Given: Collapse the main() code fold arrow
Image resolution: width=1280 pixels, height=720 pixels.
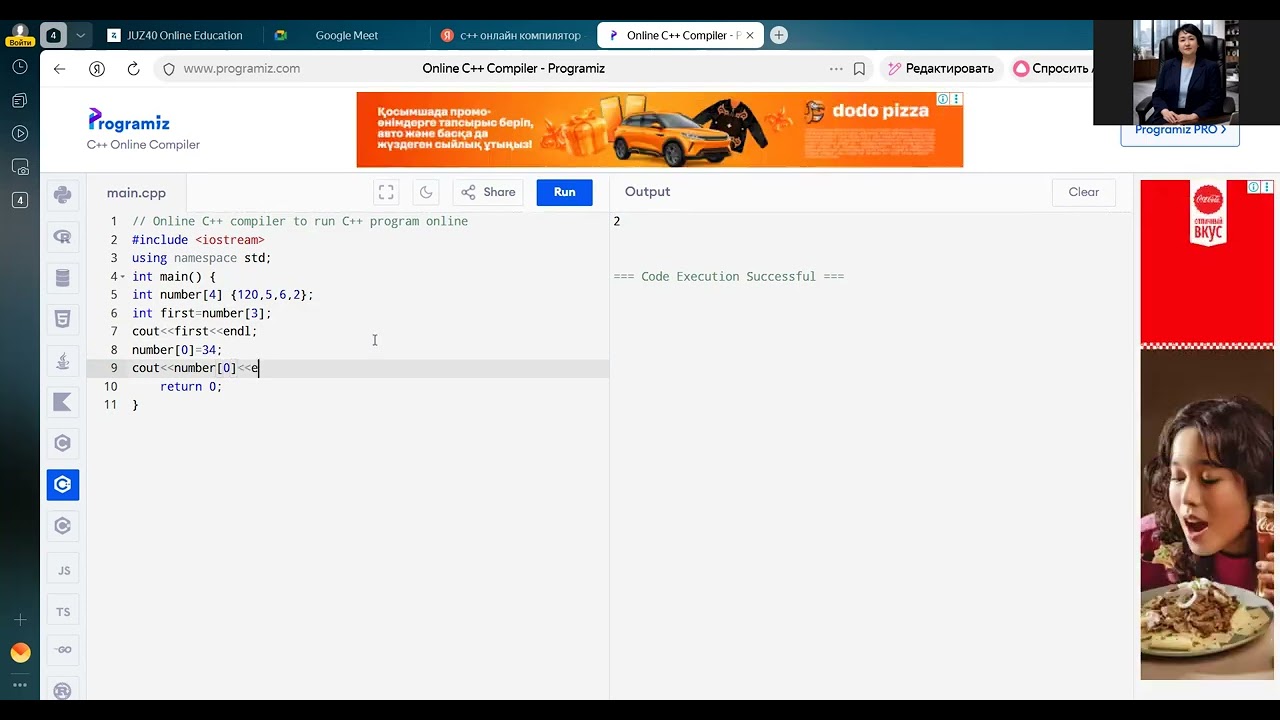Looking at the screenshot, I should pyautogui.click(x=123, y=277).
